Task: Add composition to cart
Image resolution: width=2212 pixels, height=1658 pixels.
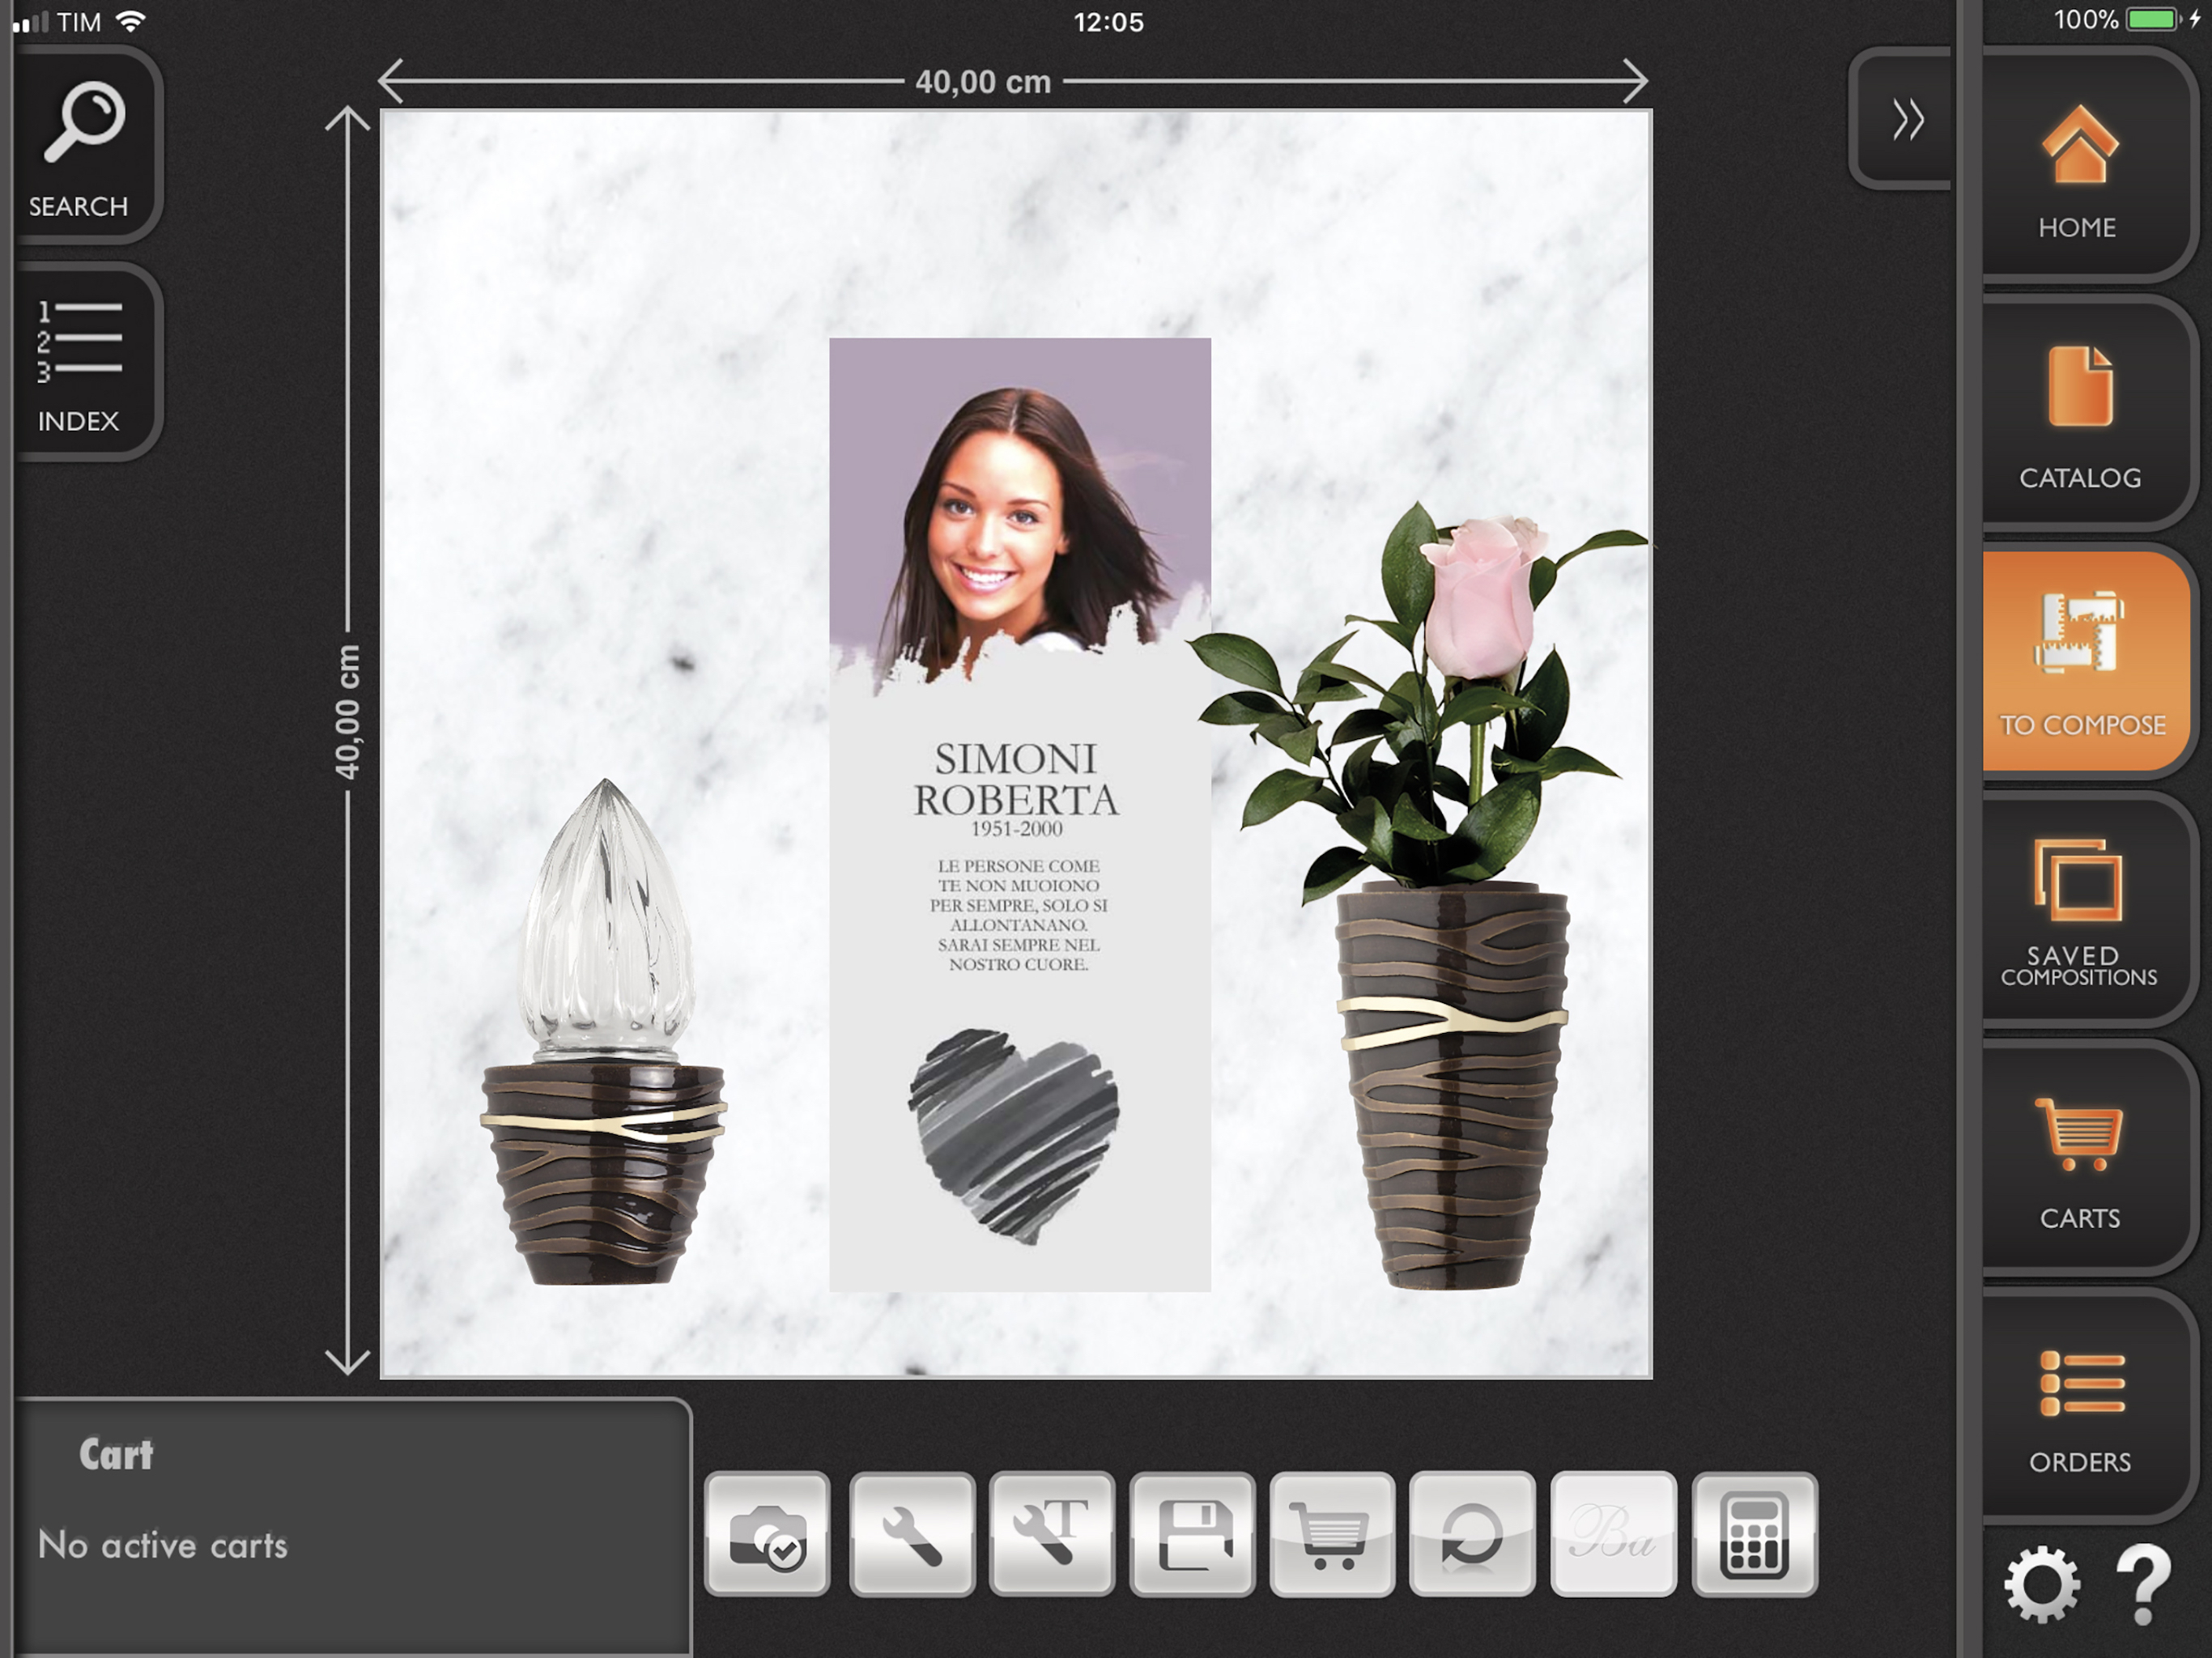Action: coord(1332,1534)
